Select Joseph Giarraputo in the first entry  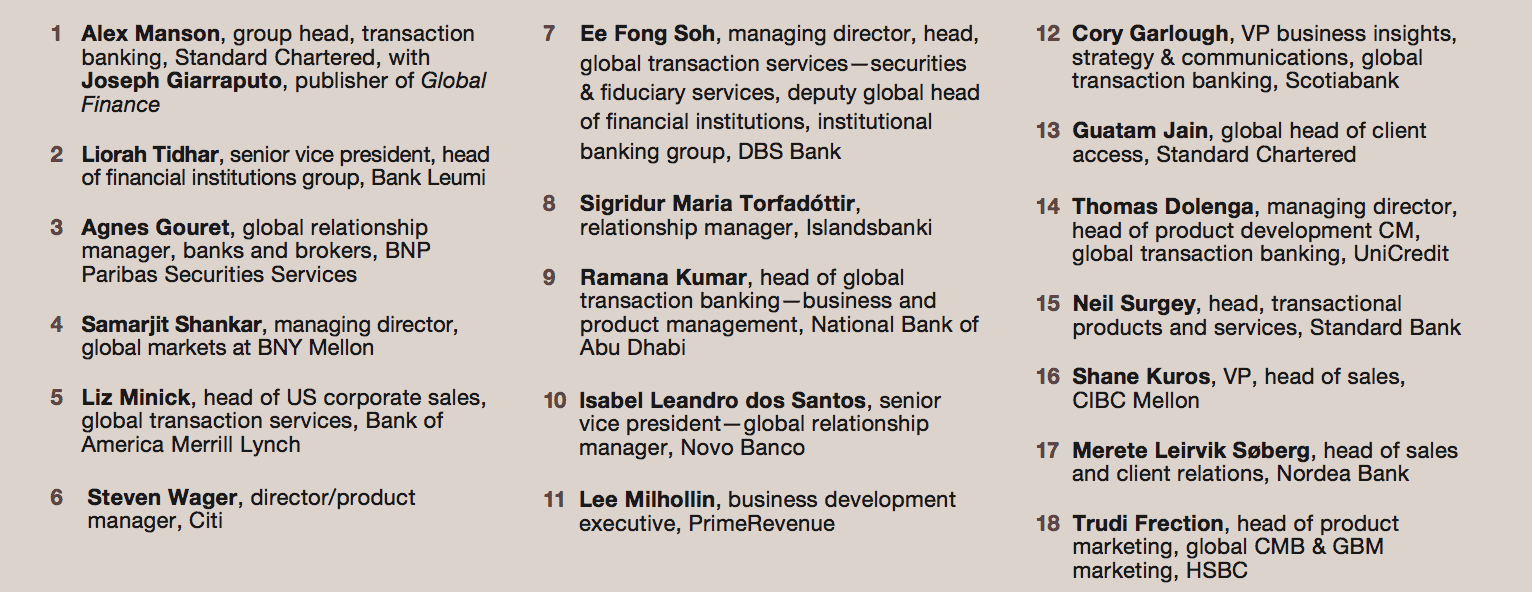(182, 81)
